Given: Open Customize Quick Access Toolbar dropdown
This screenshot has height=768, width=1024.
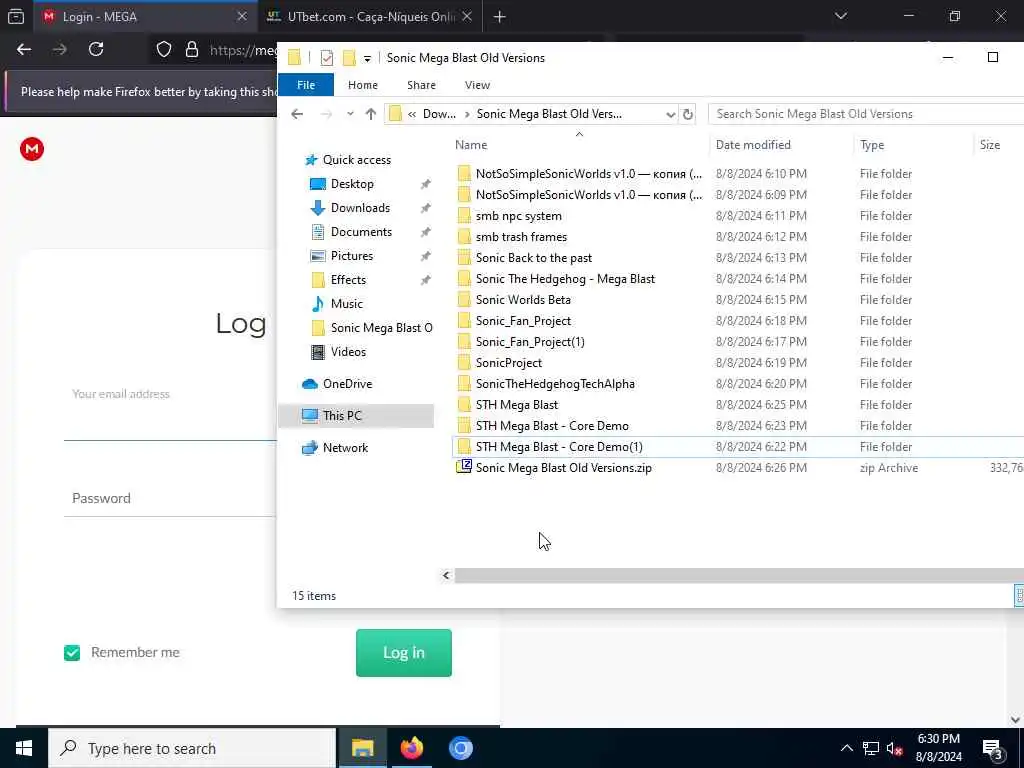Looking at the screenshot, I should [368, 59].
